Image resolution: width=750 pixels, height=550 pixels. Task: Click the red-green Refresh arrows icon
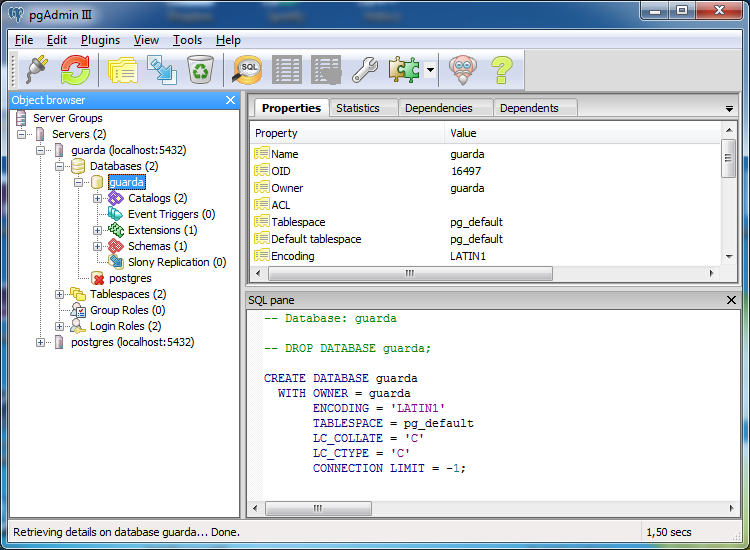[x=75, y=70]
